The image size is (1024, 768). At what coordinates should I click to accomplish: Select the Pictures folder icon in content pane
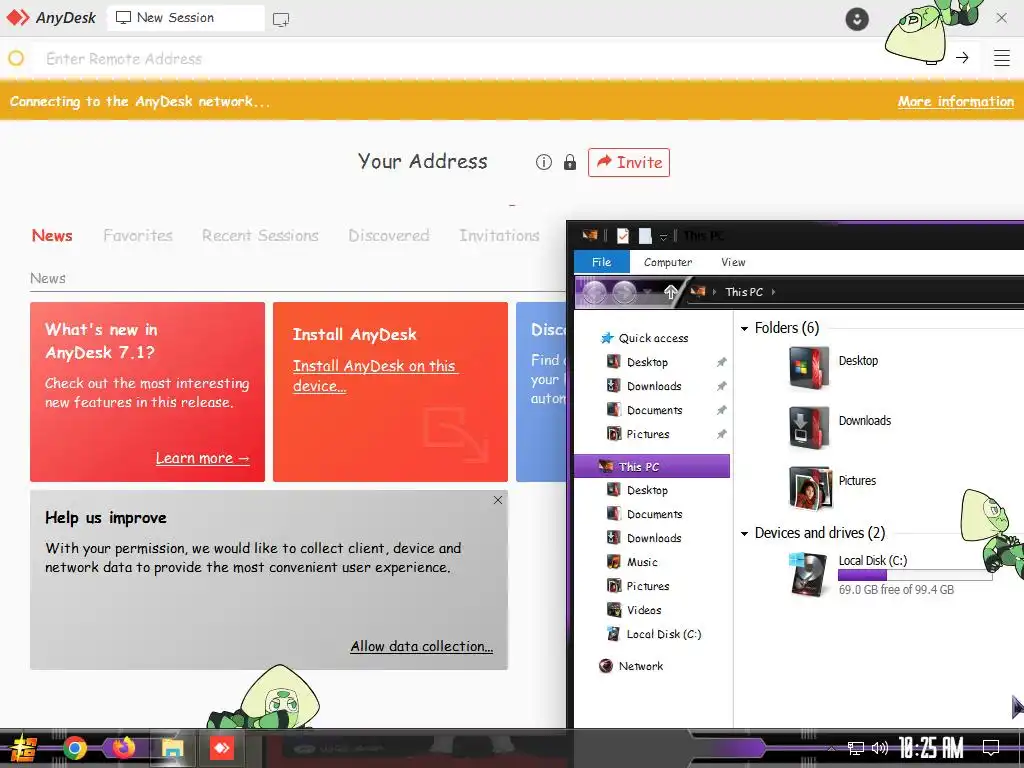[x=810, y=487]
